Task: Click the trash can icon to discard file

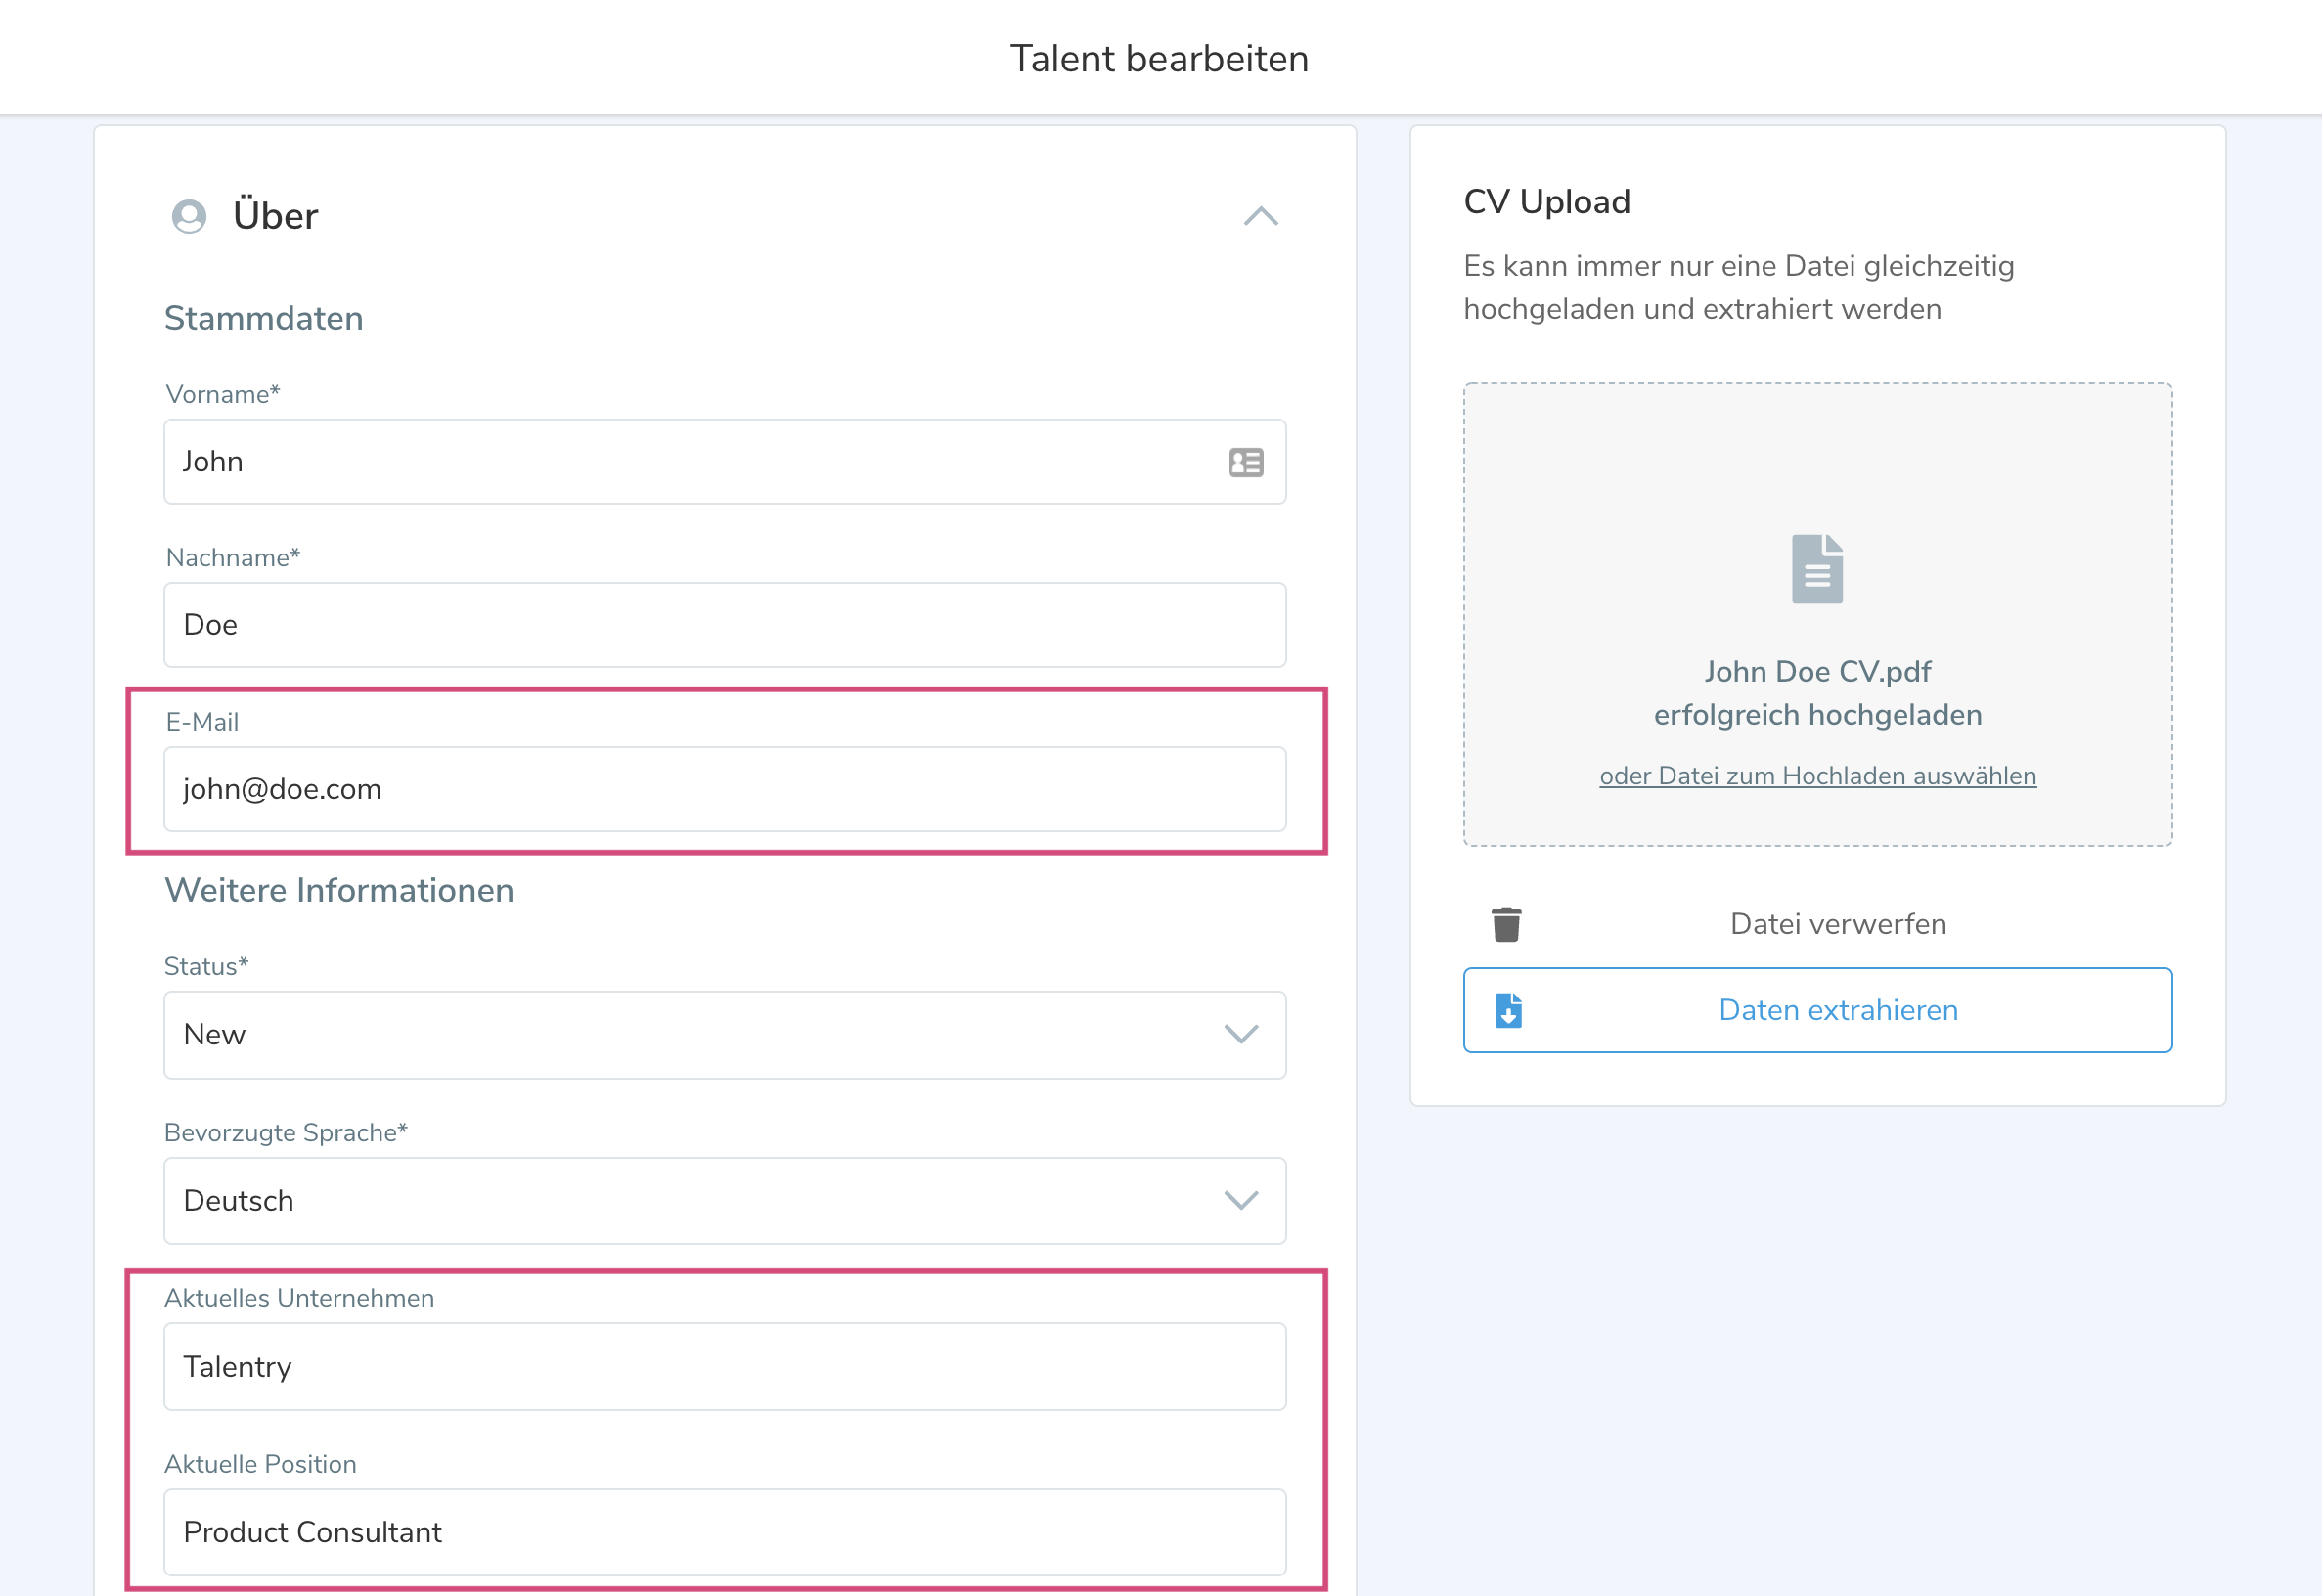Action: pos(1506,924)
